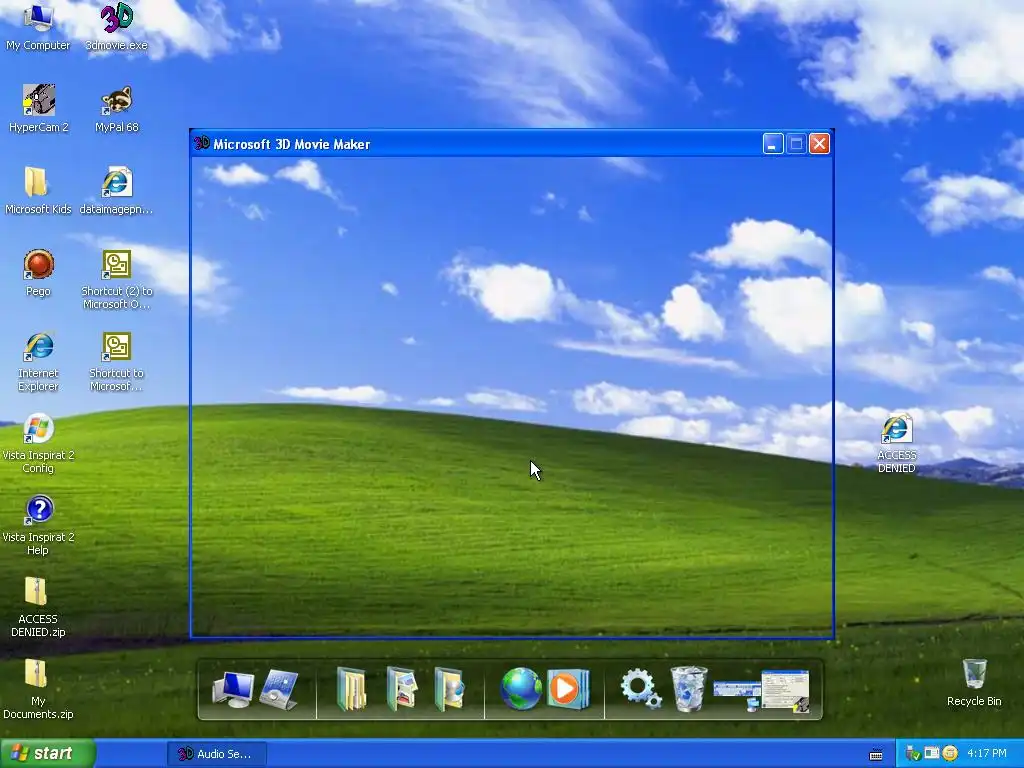
Task: Open the documents folder icon in dock
Action: point(351,688)
